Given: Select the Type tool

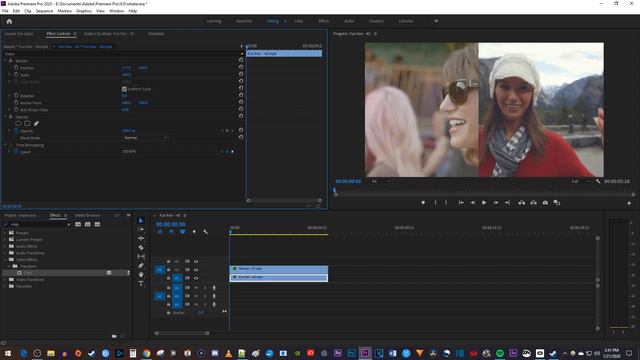Looking at the screenshot, I should [141, 283].
